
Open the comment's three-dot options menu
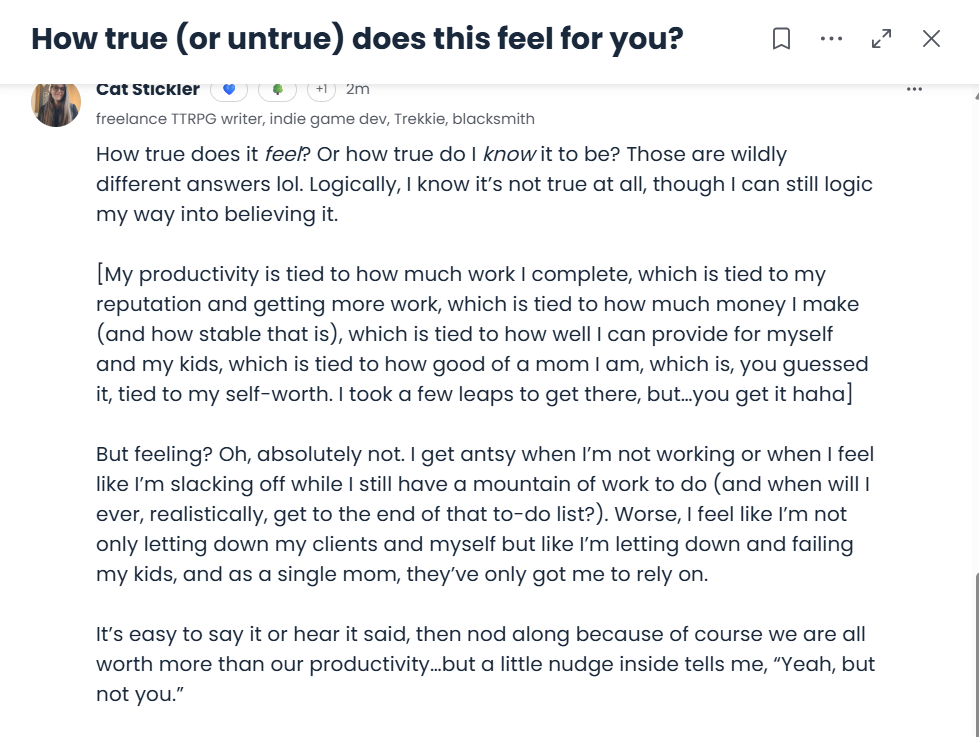914,89
